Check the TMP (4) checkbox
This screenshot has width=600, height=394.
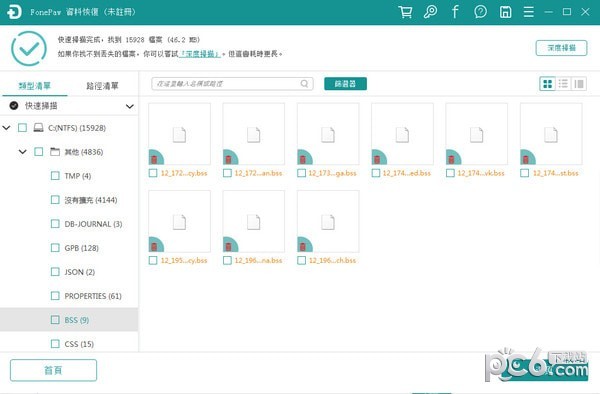(55, 176)
